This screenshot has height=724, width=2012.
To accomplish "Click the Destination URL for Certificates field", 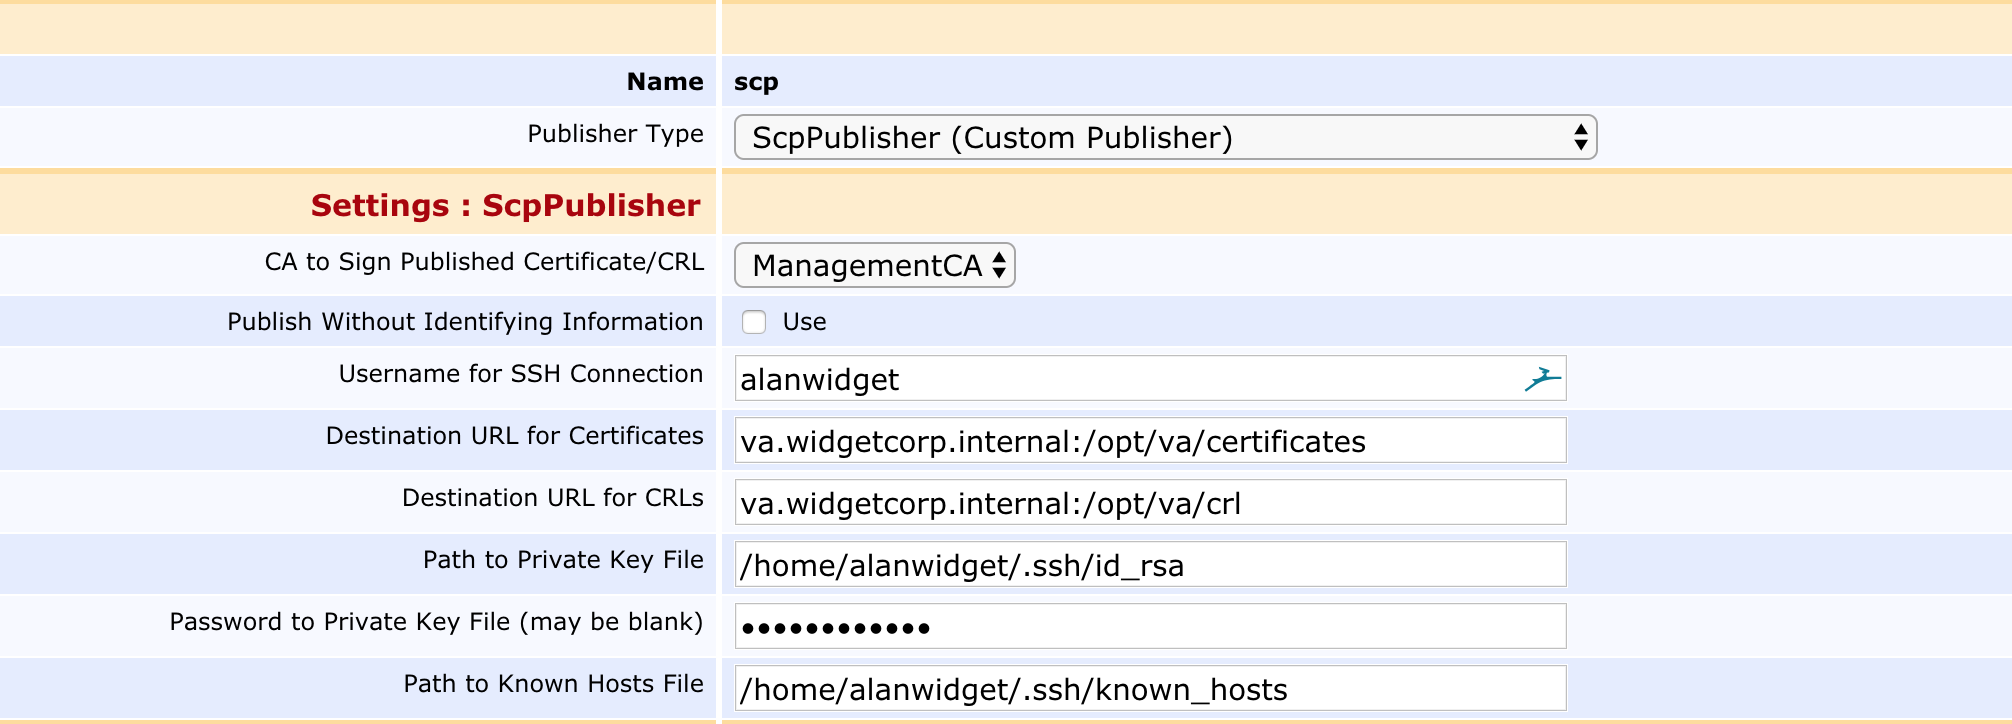I will click(1150, 442).
